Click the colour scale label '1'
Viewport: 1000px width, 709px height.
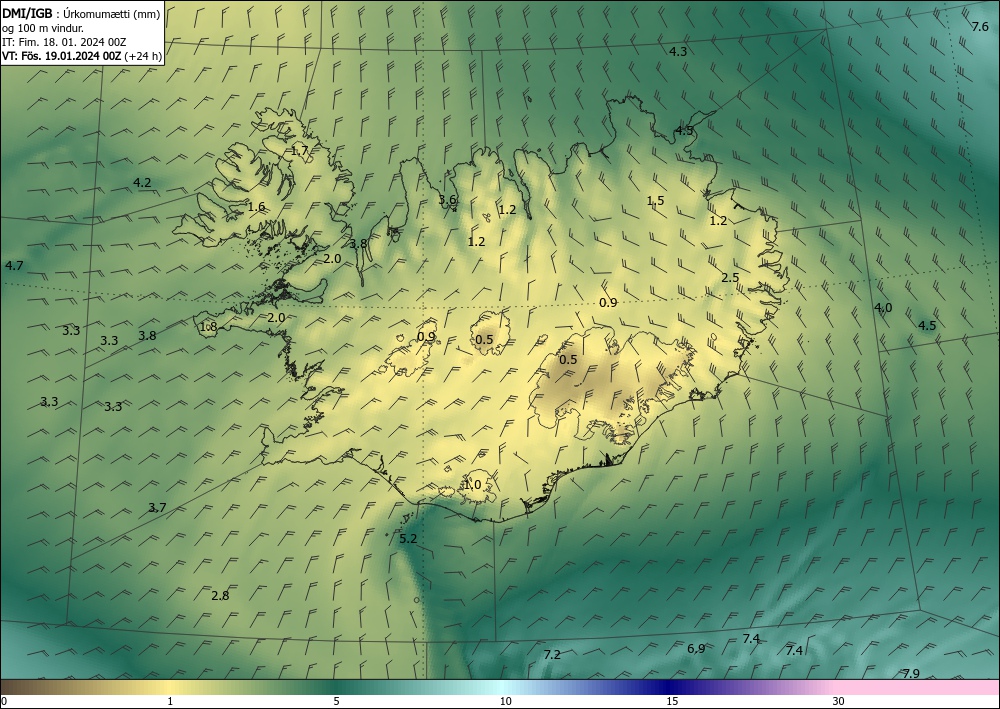[170, 702]
